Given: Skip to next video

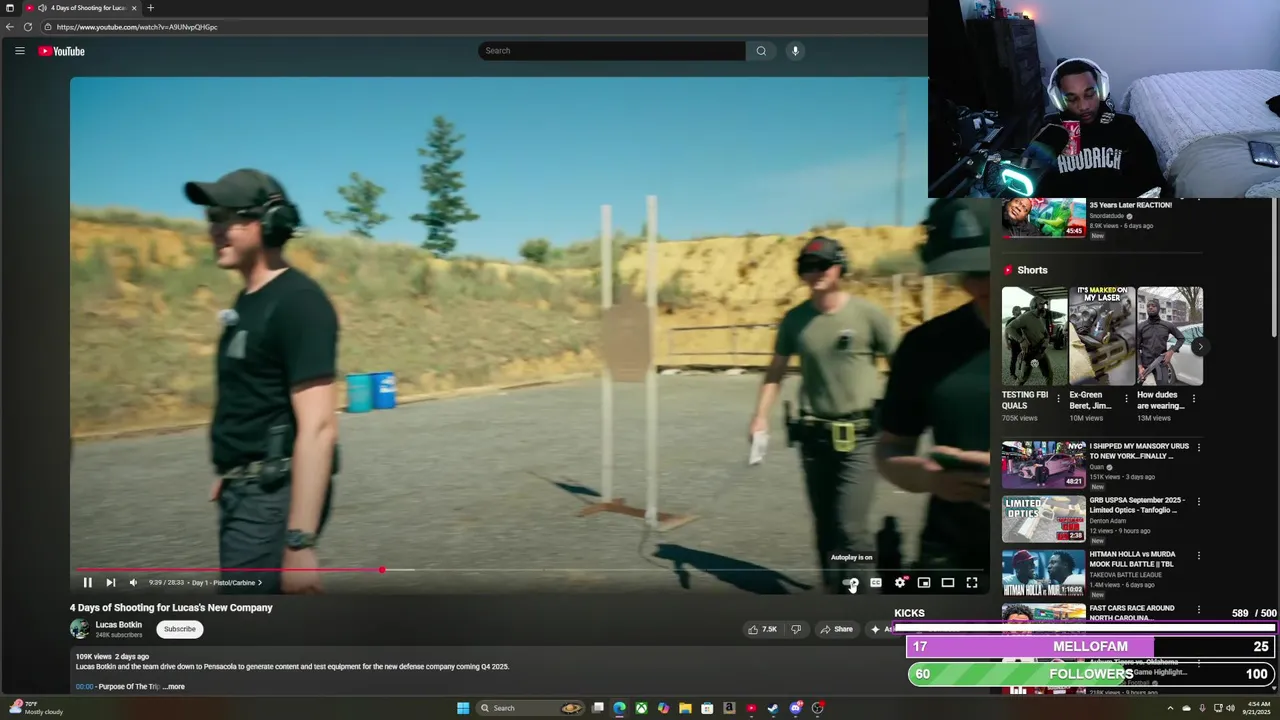Looking at the screenshot, I should (110, 582).
